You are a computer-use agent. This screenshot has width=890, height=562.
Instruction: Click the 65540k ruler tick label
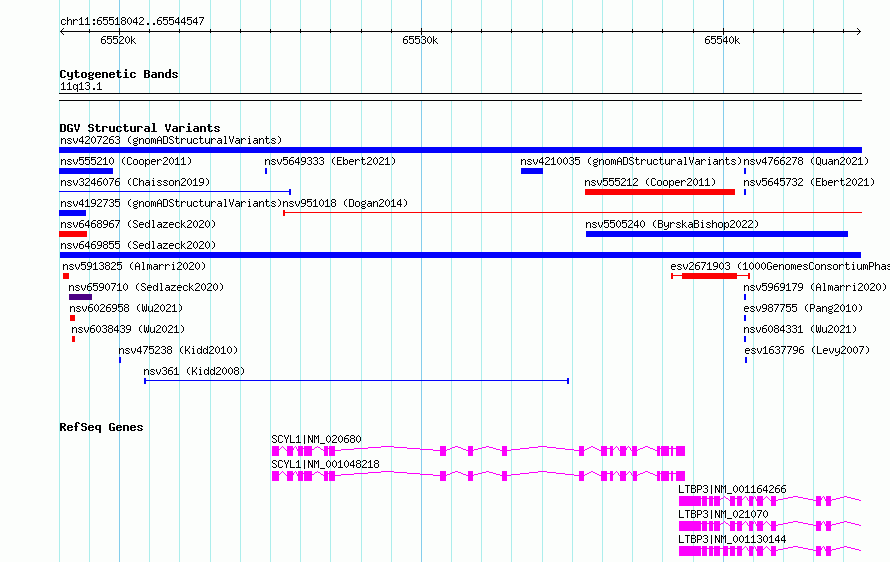coord(722,40)
